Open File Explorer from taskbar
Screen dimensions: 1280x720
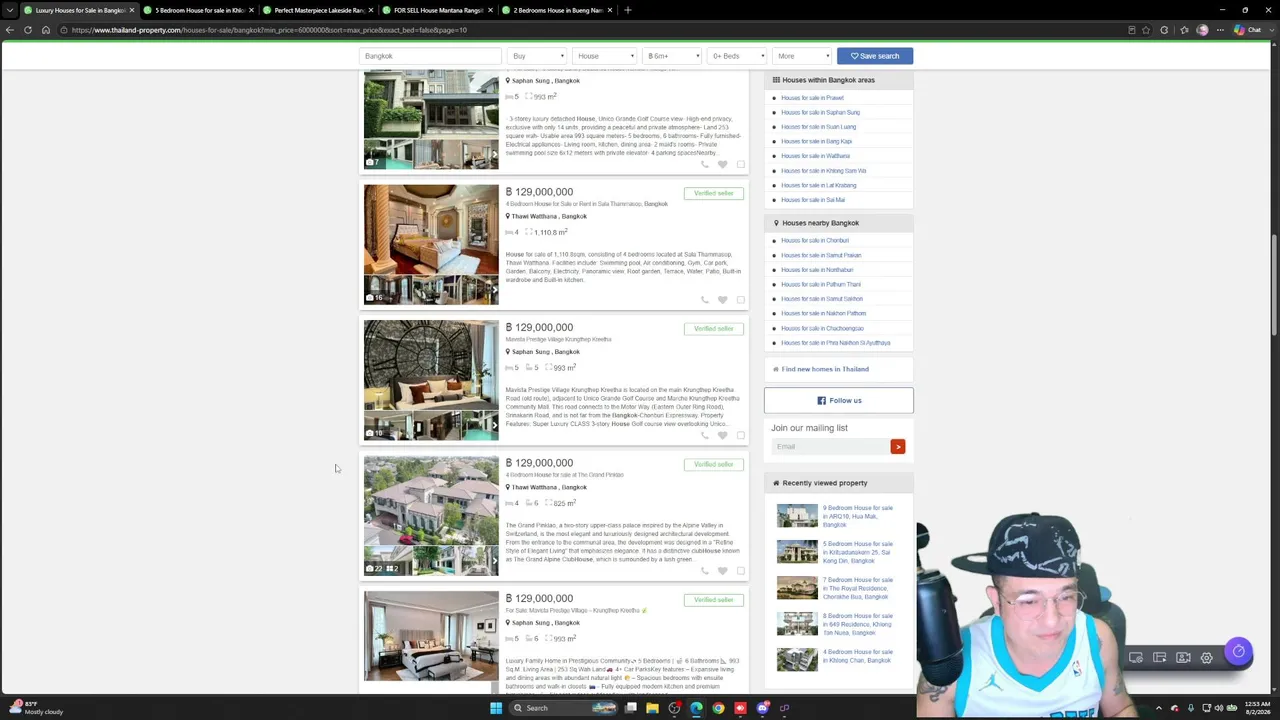point(652,708)
